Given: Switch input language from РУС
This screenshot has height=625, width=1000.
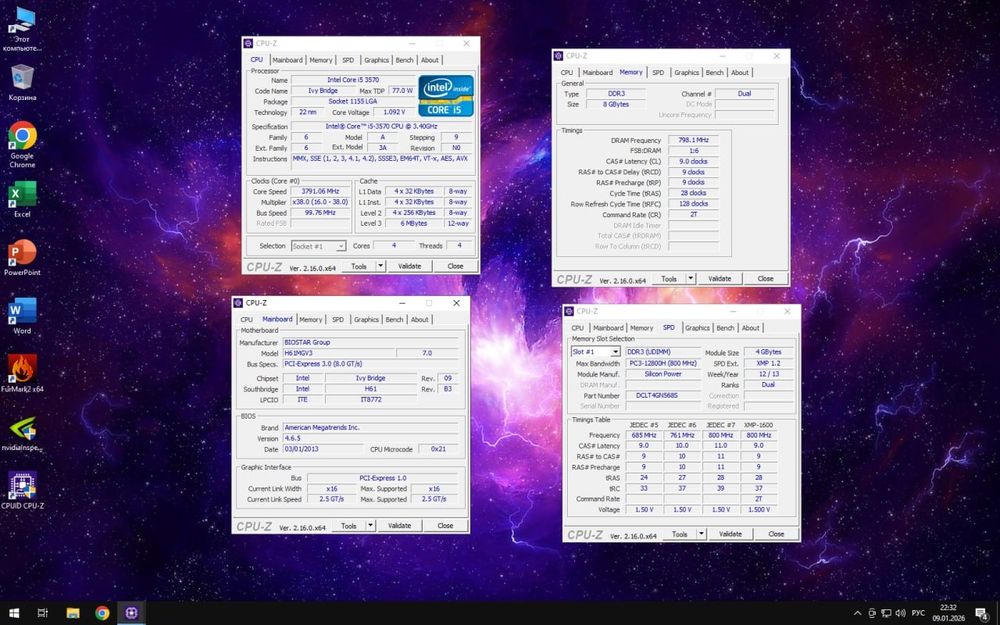Looking at the screenshot, I should pyautogui.click(x=918, y=614).
